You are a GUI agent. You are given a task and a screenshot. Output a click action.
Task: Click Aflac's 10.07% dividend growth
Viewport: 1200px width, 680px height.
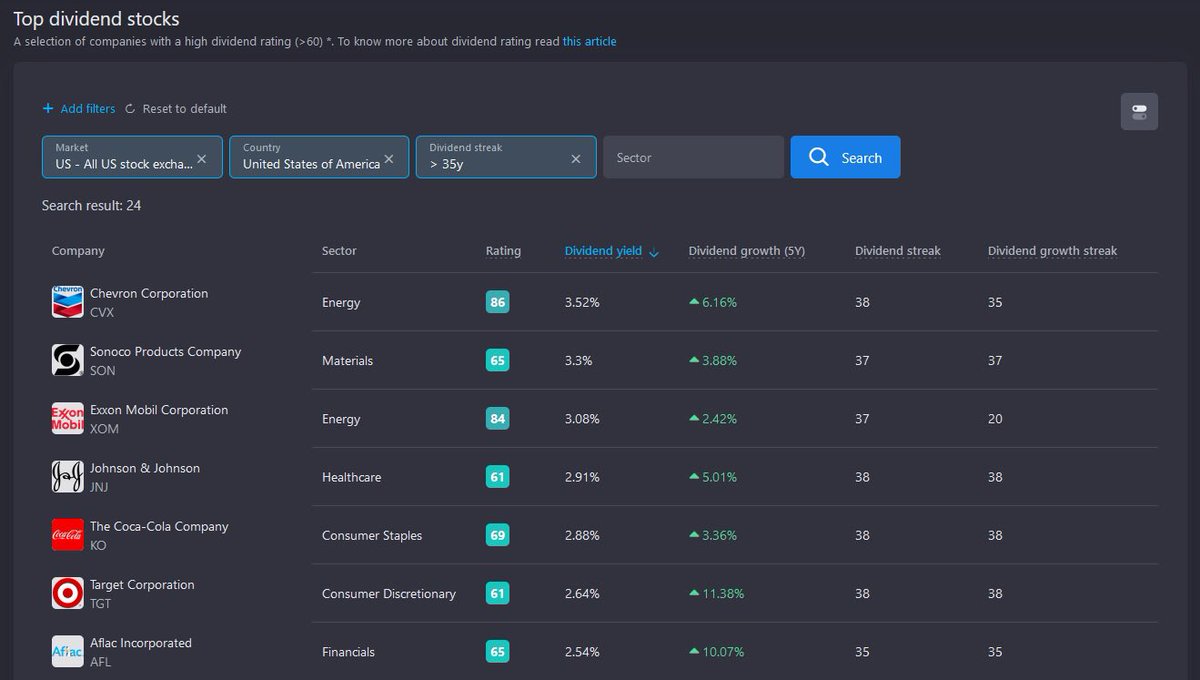[x=716, y=652]
